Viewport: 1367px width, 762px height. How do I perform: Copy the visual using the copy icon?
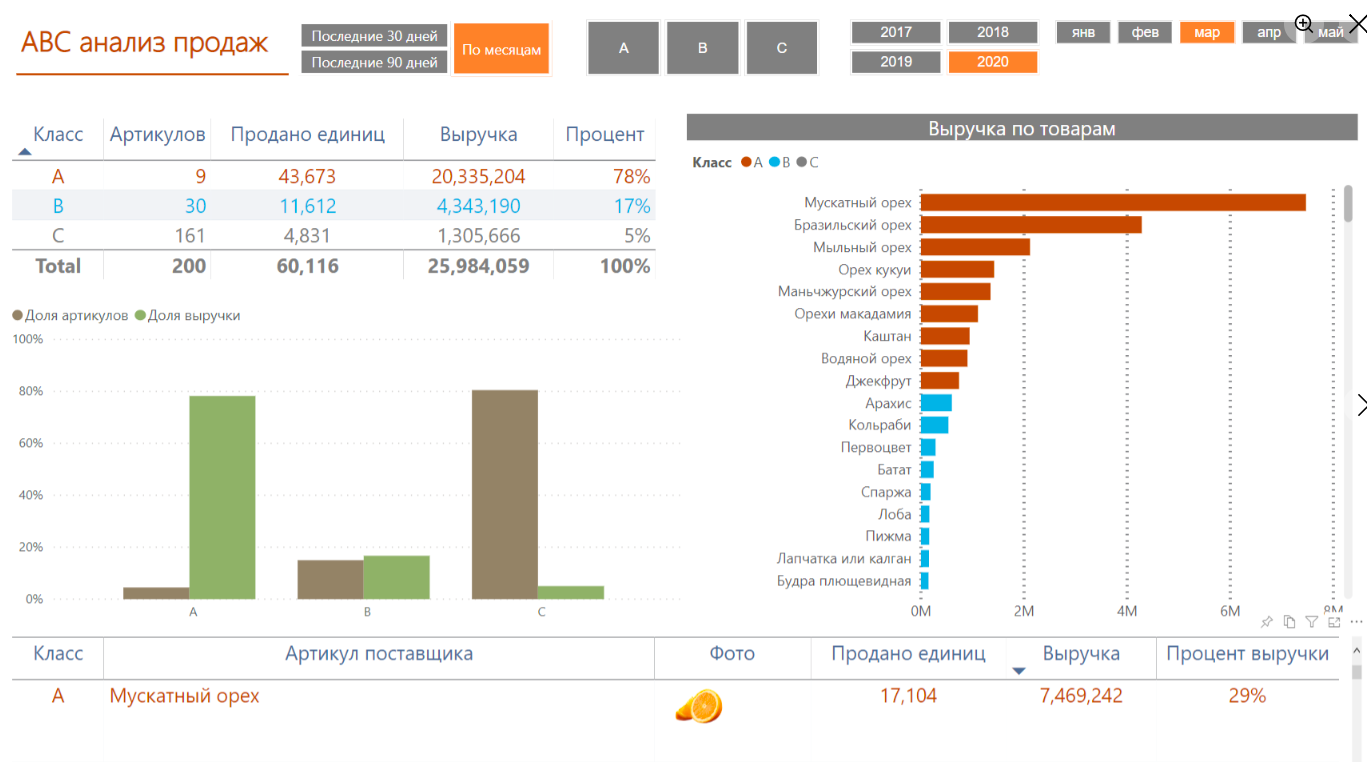point(1289,622)
